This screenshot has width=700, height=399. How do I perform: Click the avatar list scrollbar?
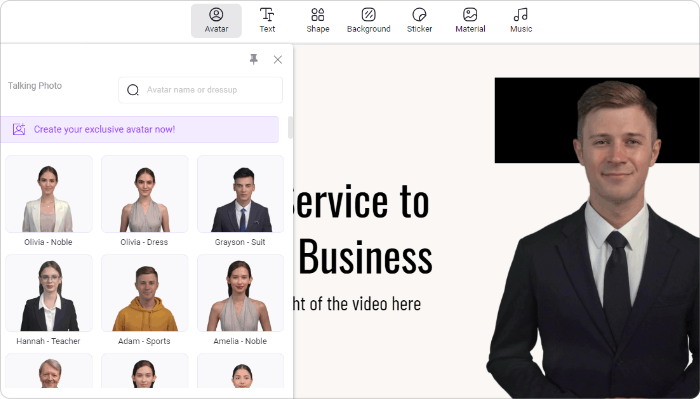[290, 128]
